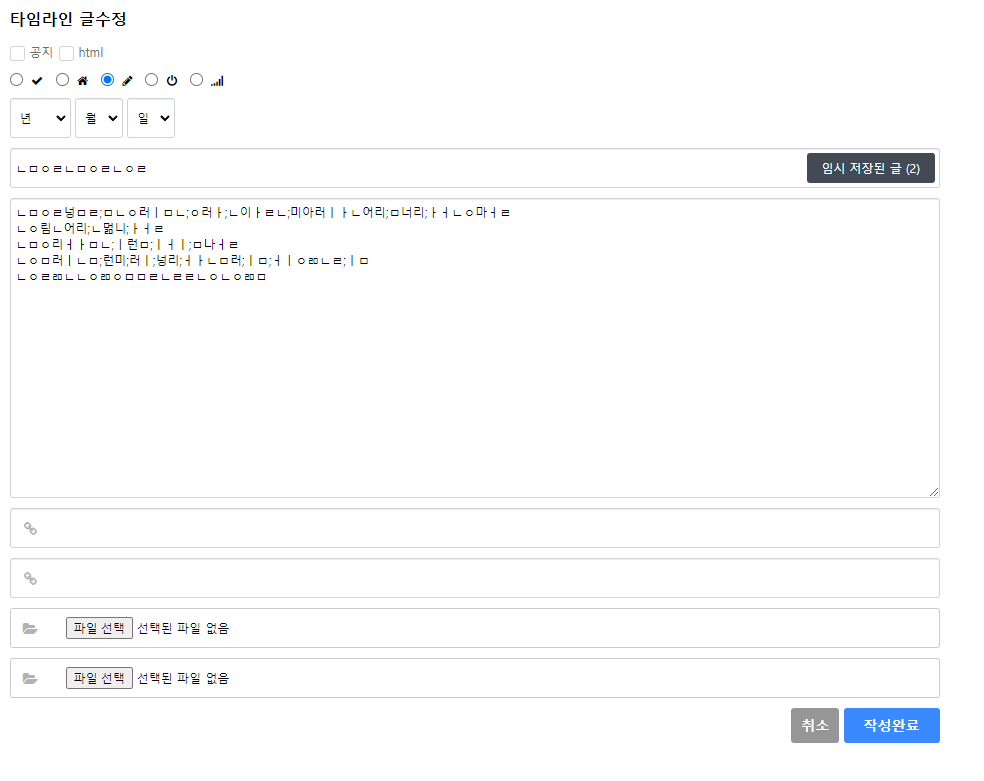This screenshot has width=984, height=781.
Task: Open the 일 day dropdown
Action: (x=151, y=118)
